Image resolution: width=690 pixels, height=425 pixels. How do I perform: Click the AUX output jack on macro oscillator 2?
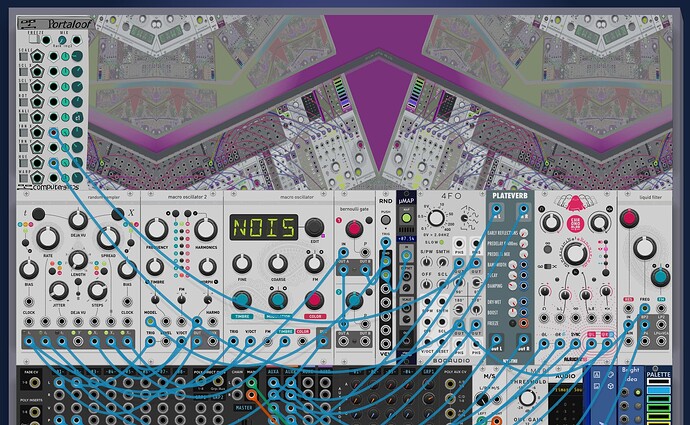(x=213, y=341)
